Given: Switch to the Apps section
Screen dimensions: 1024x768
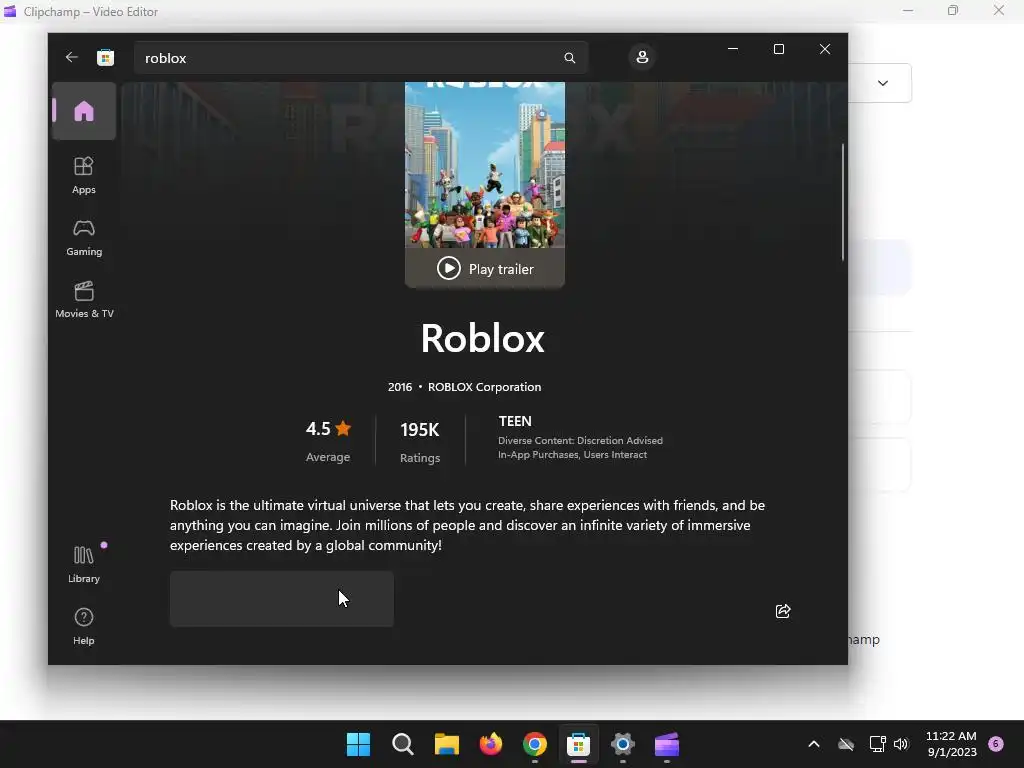Looking at the screenshot, I should click(x=84, y=175).
